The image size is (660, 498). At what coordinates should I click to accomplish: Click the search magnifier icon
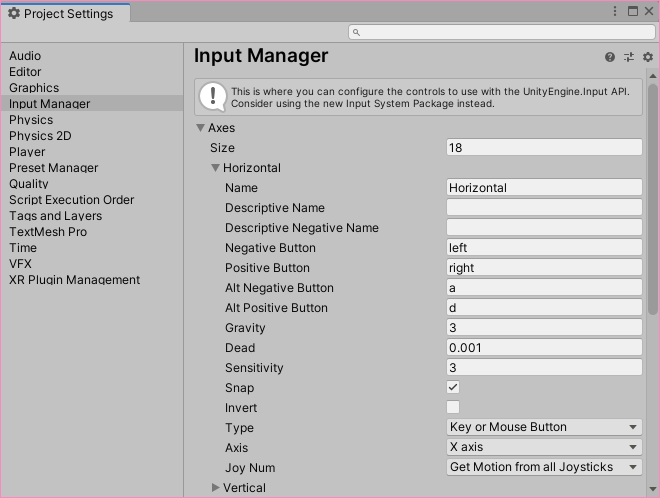[x=356, y=32]
